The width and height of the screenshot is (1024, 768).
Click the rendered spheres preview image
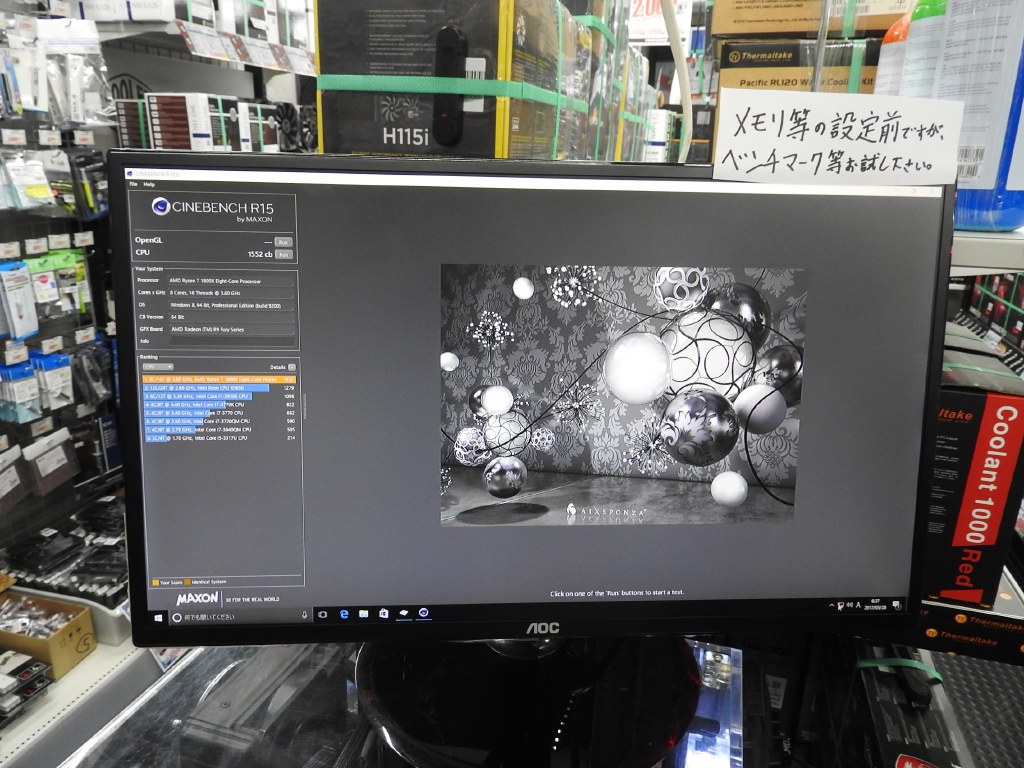[x=623, y=395]
